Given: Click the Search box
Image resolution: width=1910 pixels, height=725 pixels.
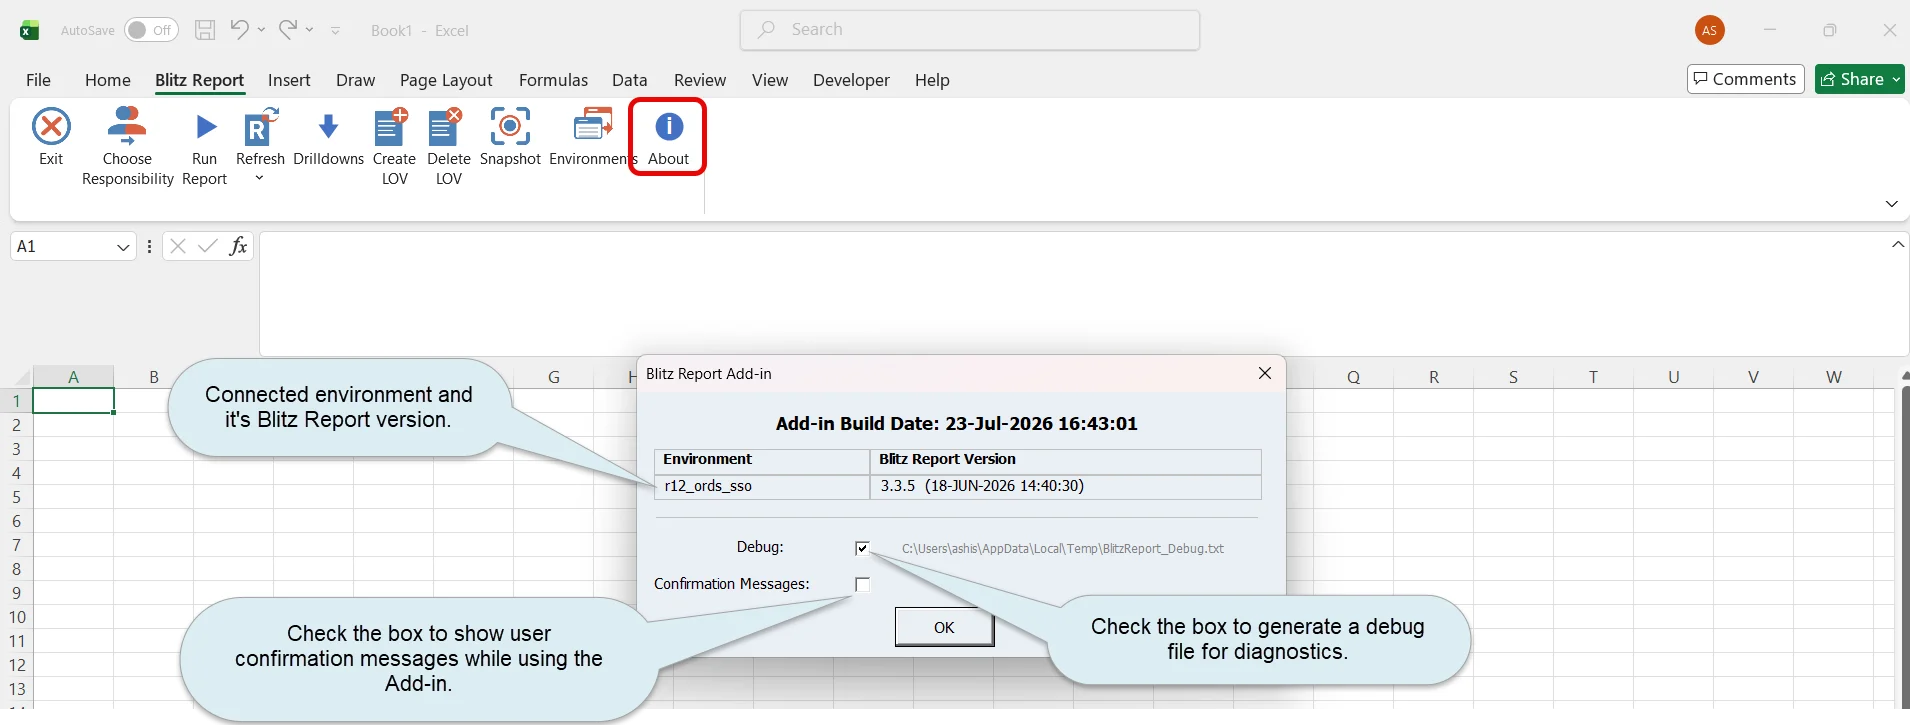Looking at the screenshot, I should click(970, 30).
